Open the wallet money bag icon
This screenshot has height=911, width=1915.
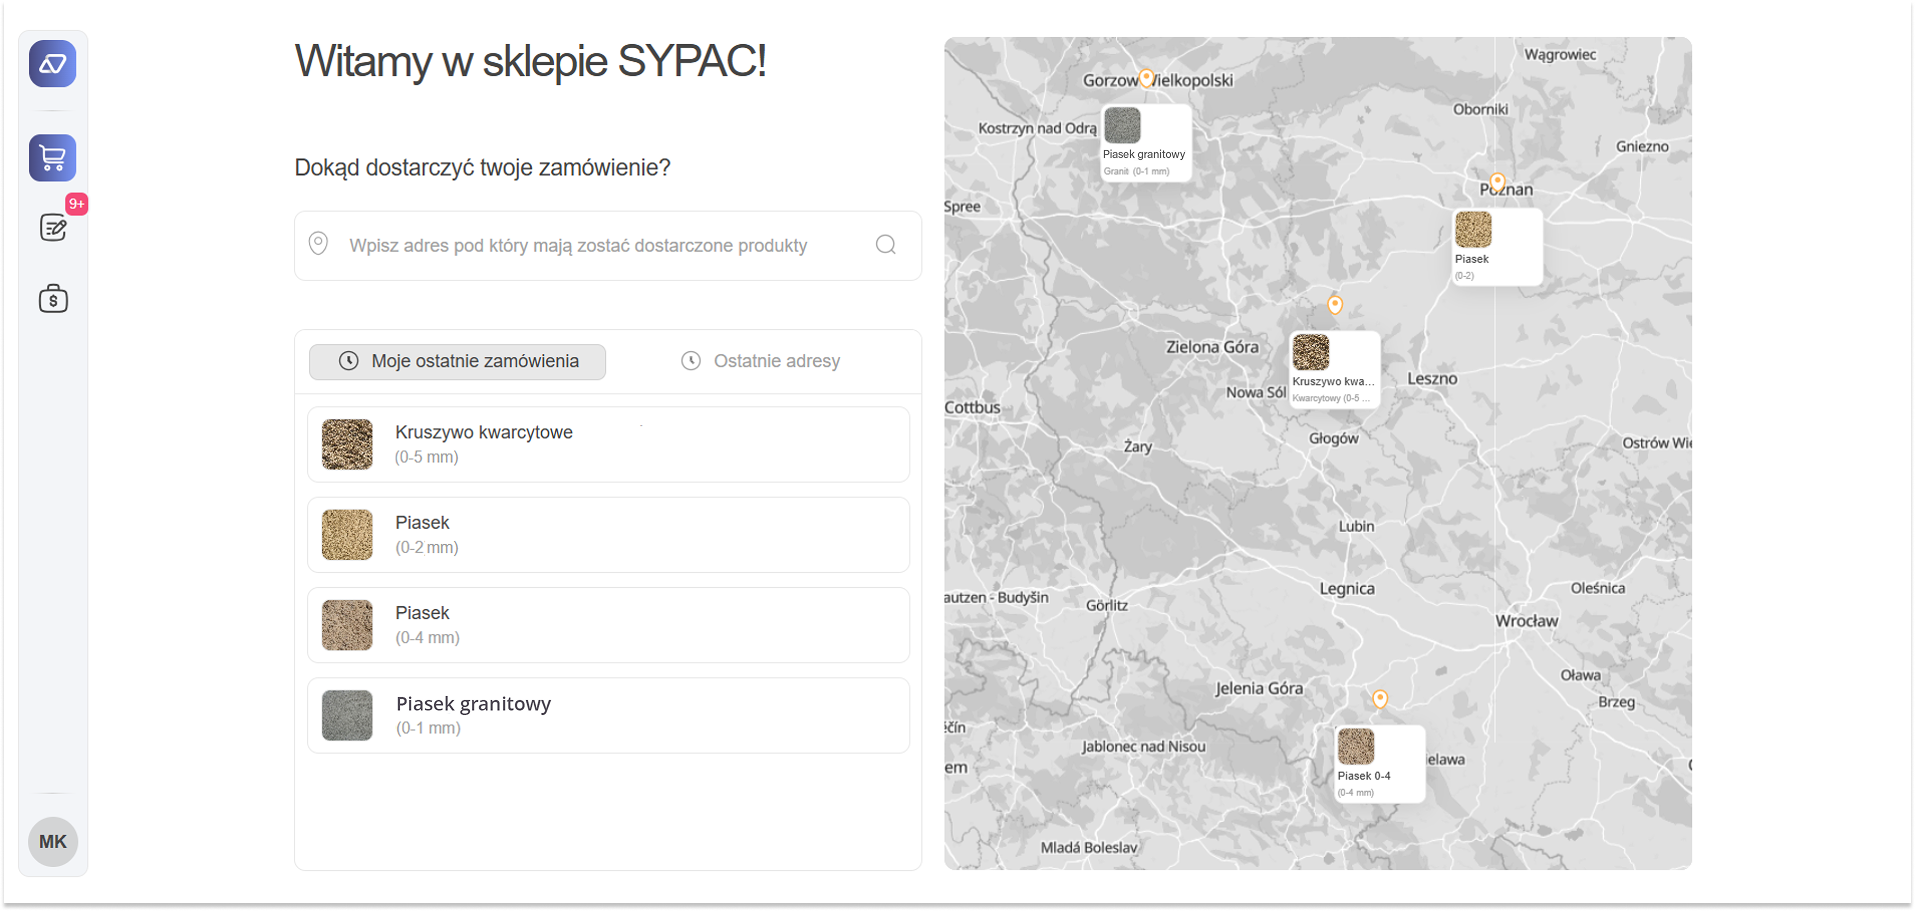53,299
